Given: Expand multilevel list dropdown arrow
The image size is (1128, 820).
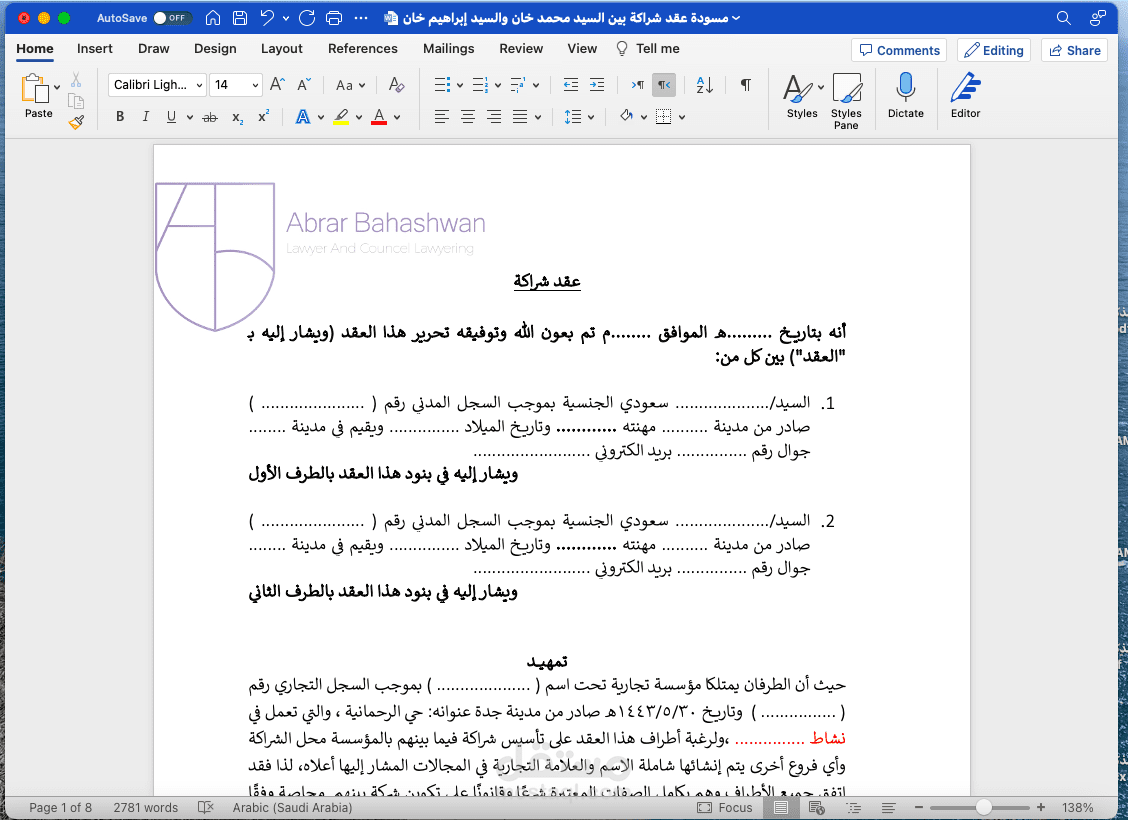Looking at the screenshot, I should point(536,86).
